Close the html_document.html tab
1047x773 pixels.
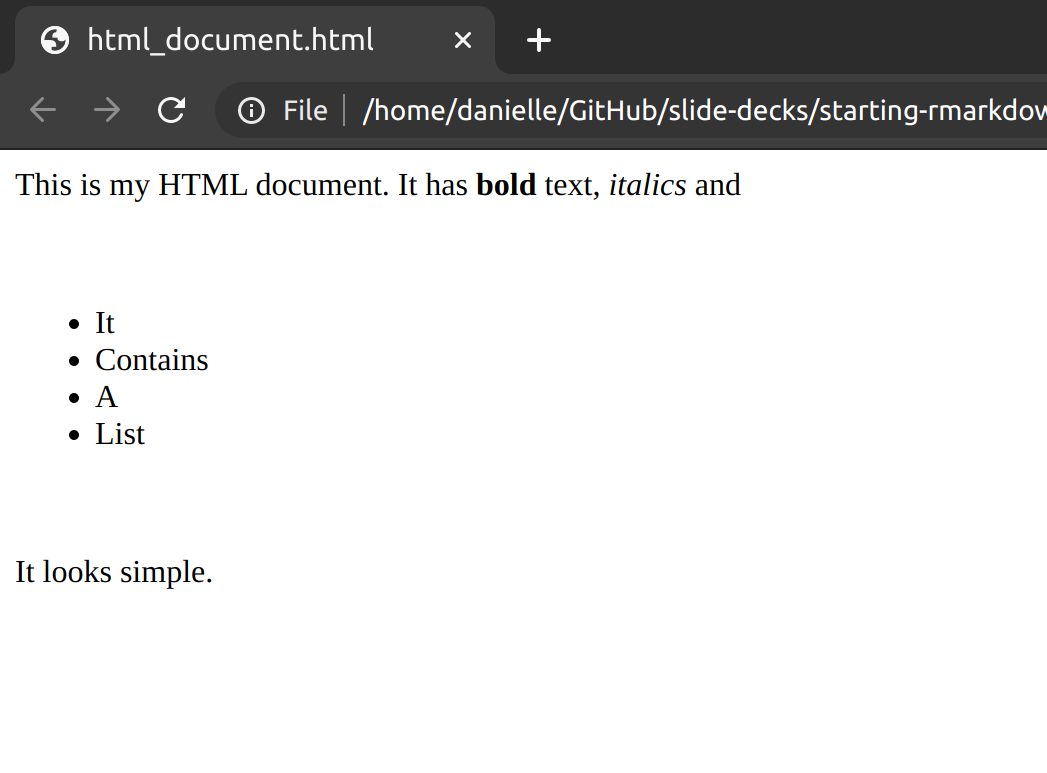(462, 40)
